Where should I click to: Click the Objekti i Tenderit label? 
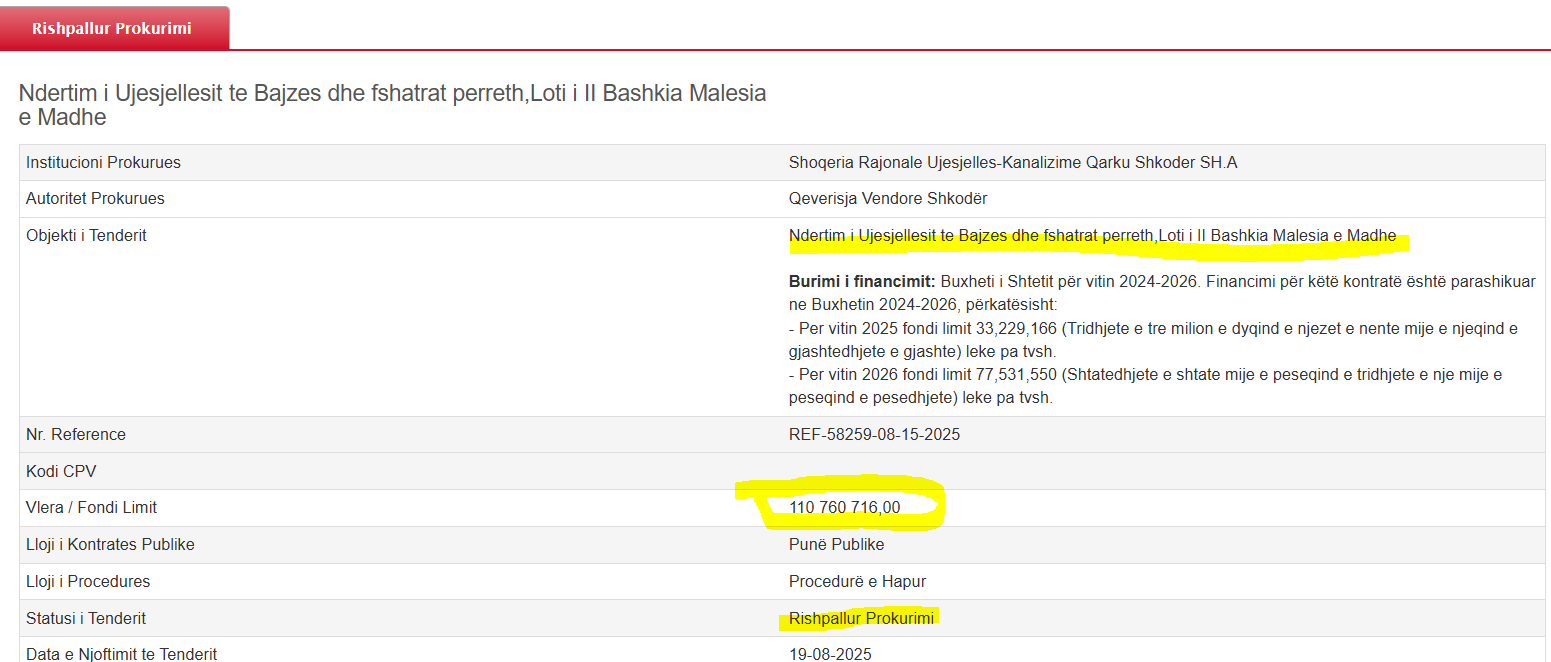coord(86,236)
